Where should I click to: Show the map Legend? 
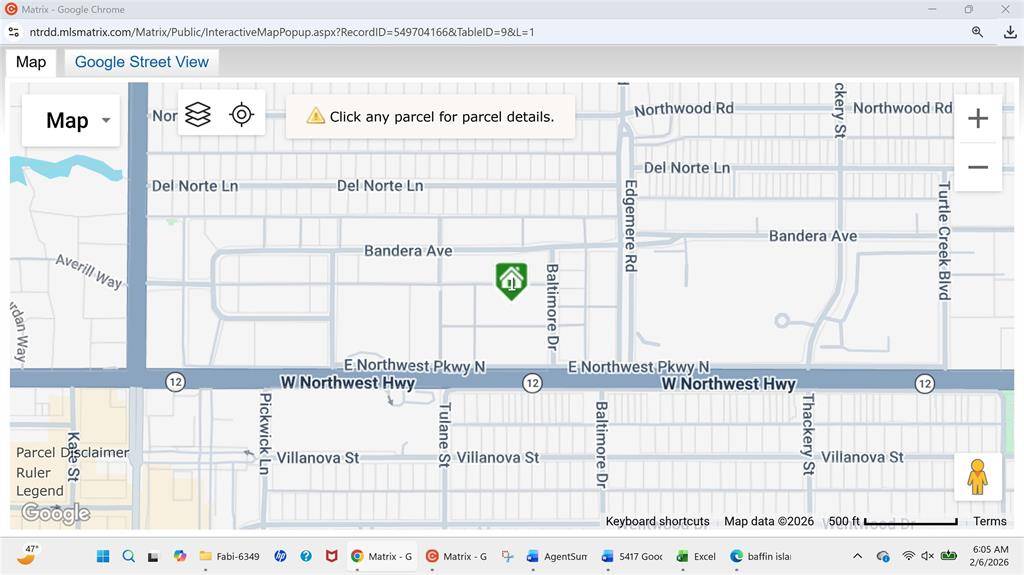click(39, 491)
